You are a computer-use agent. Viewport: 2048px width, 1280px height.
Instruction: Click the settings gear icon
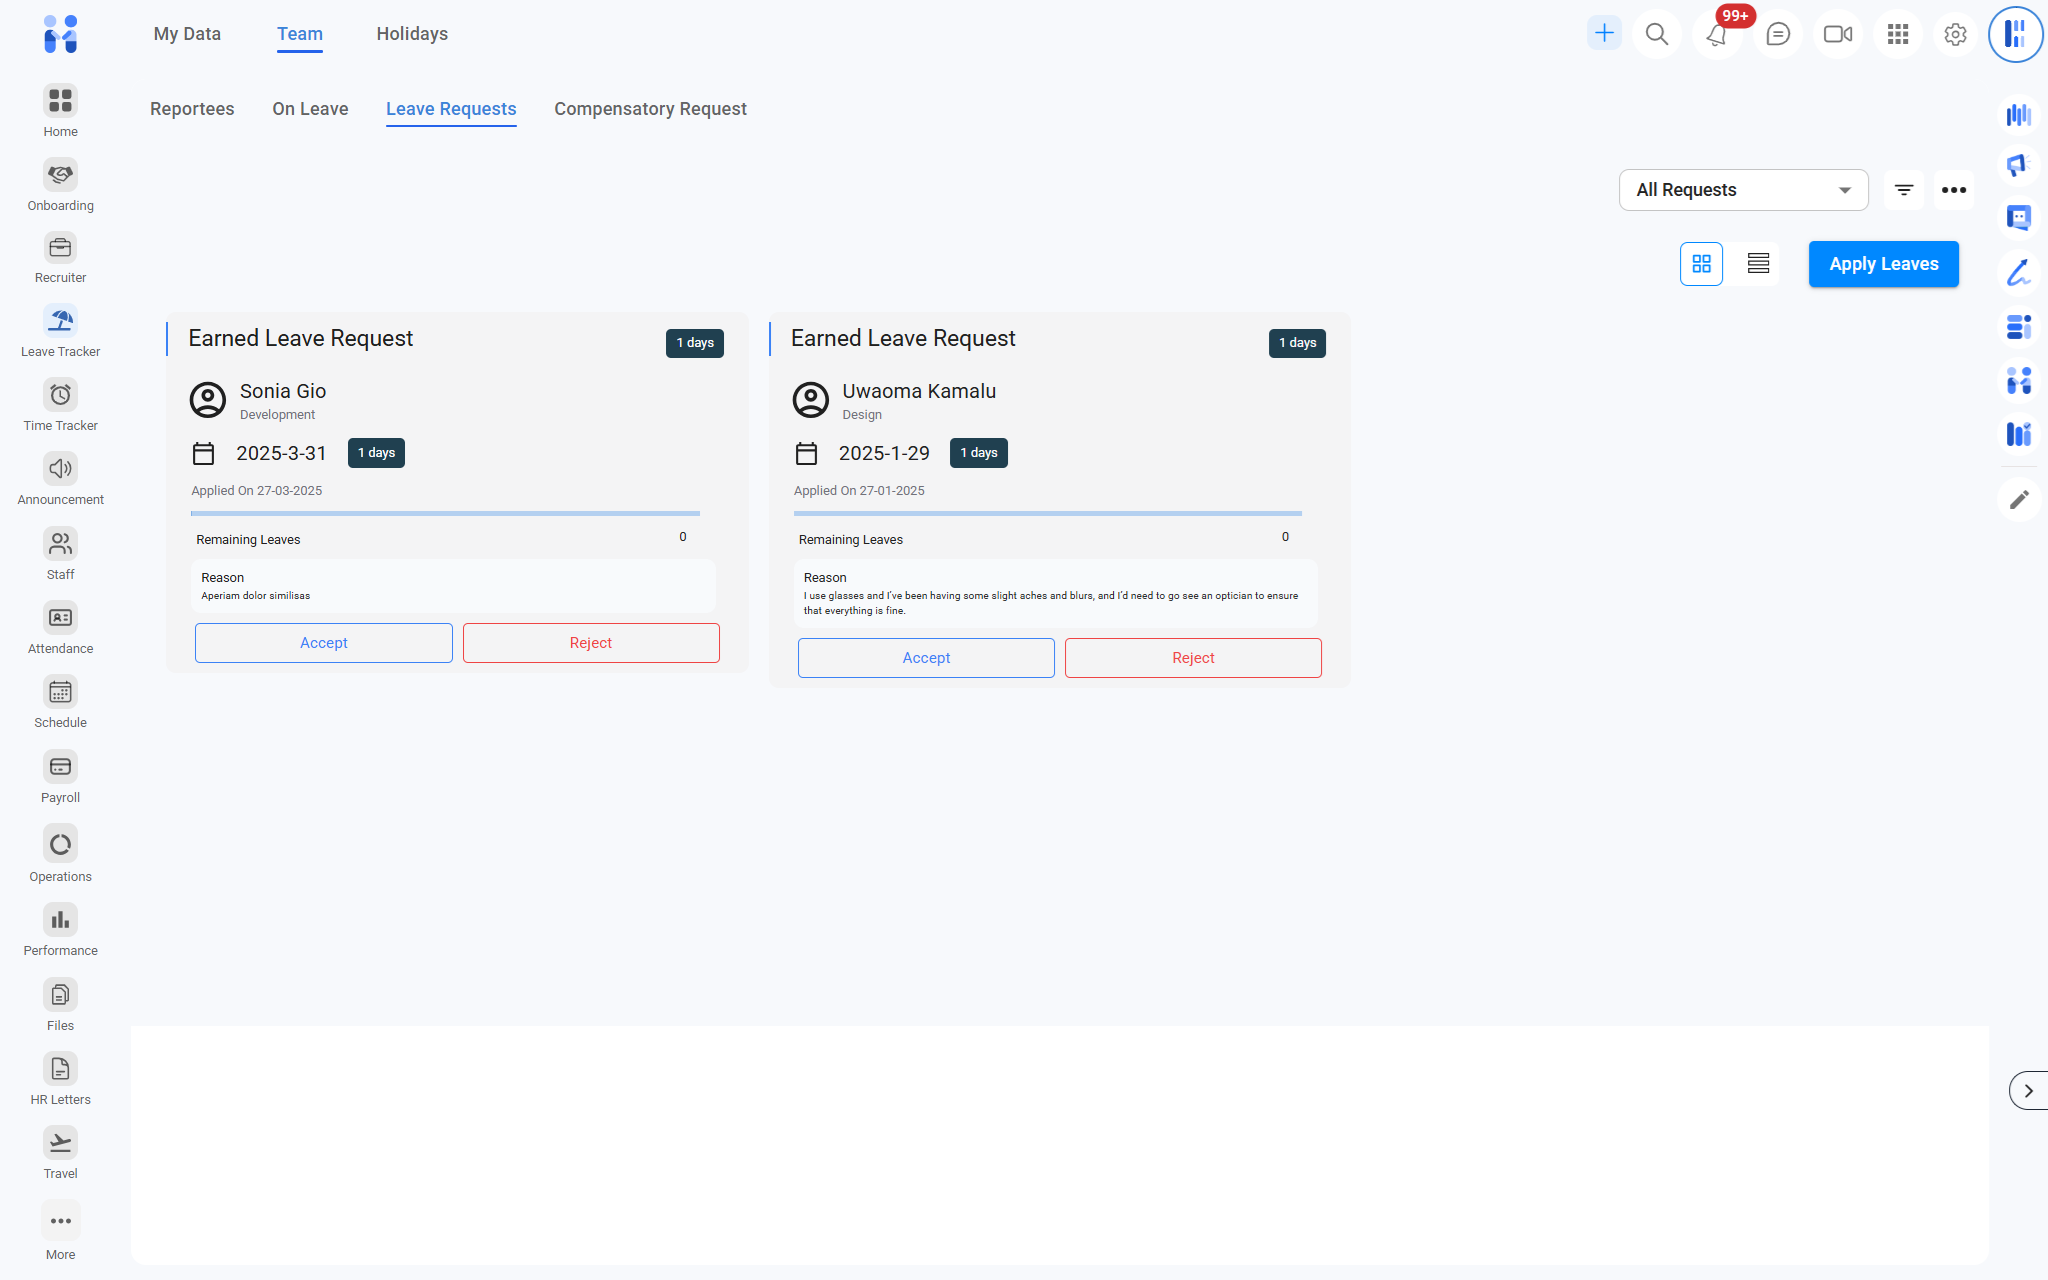(x=1955, y=35)
